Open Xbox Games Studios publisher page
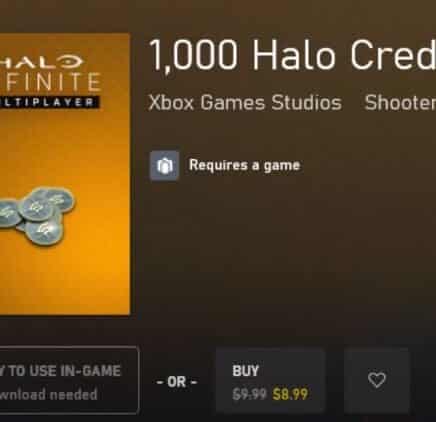Image resolution: width=436 pixels, height=422 pixels. click(x=245, y=102)
